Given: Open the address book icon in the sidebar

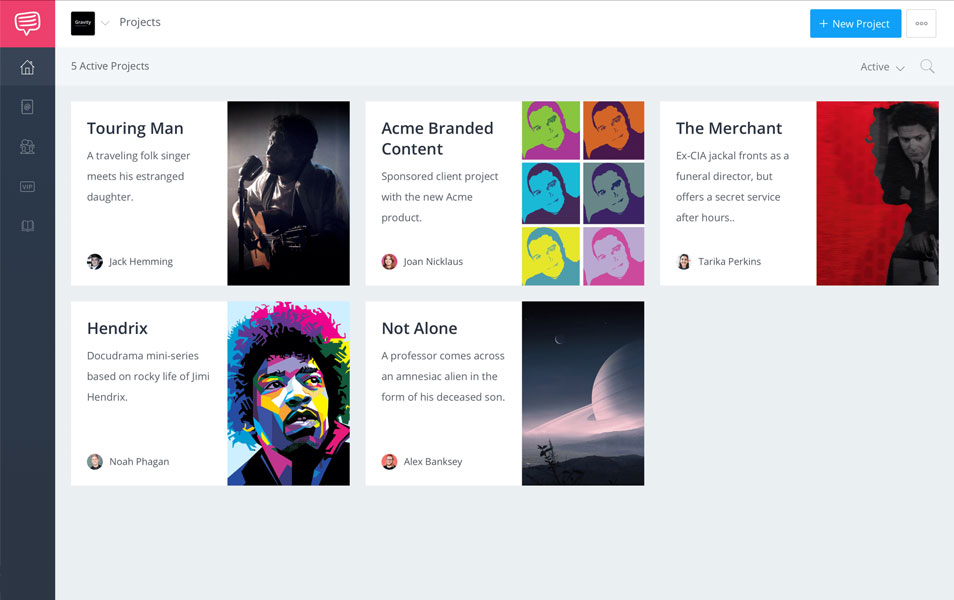Looking at the screenshot, I should [x=27, y=107].
